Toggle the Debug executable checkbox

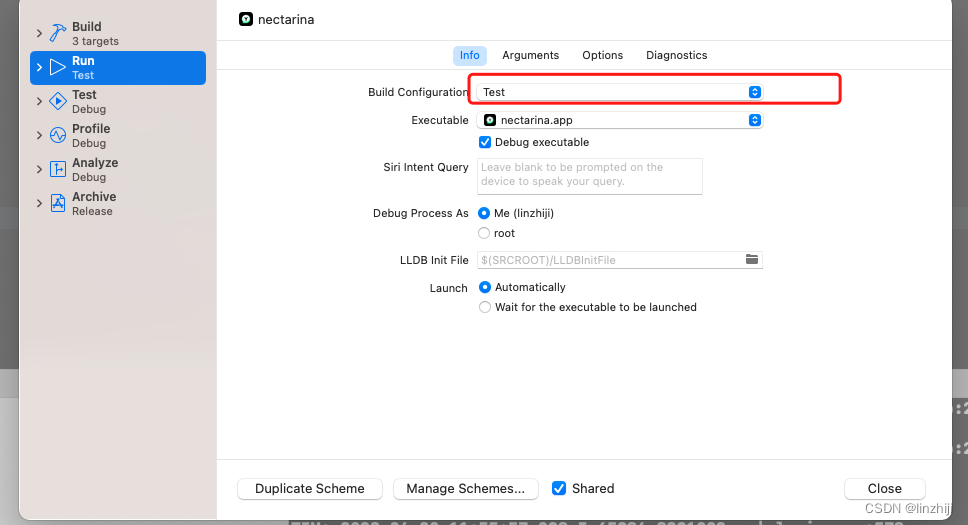(x=485, y=142)
